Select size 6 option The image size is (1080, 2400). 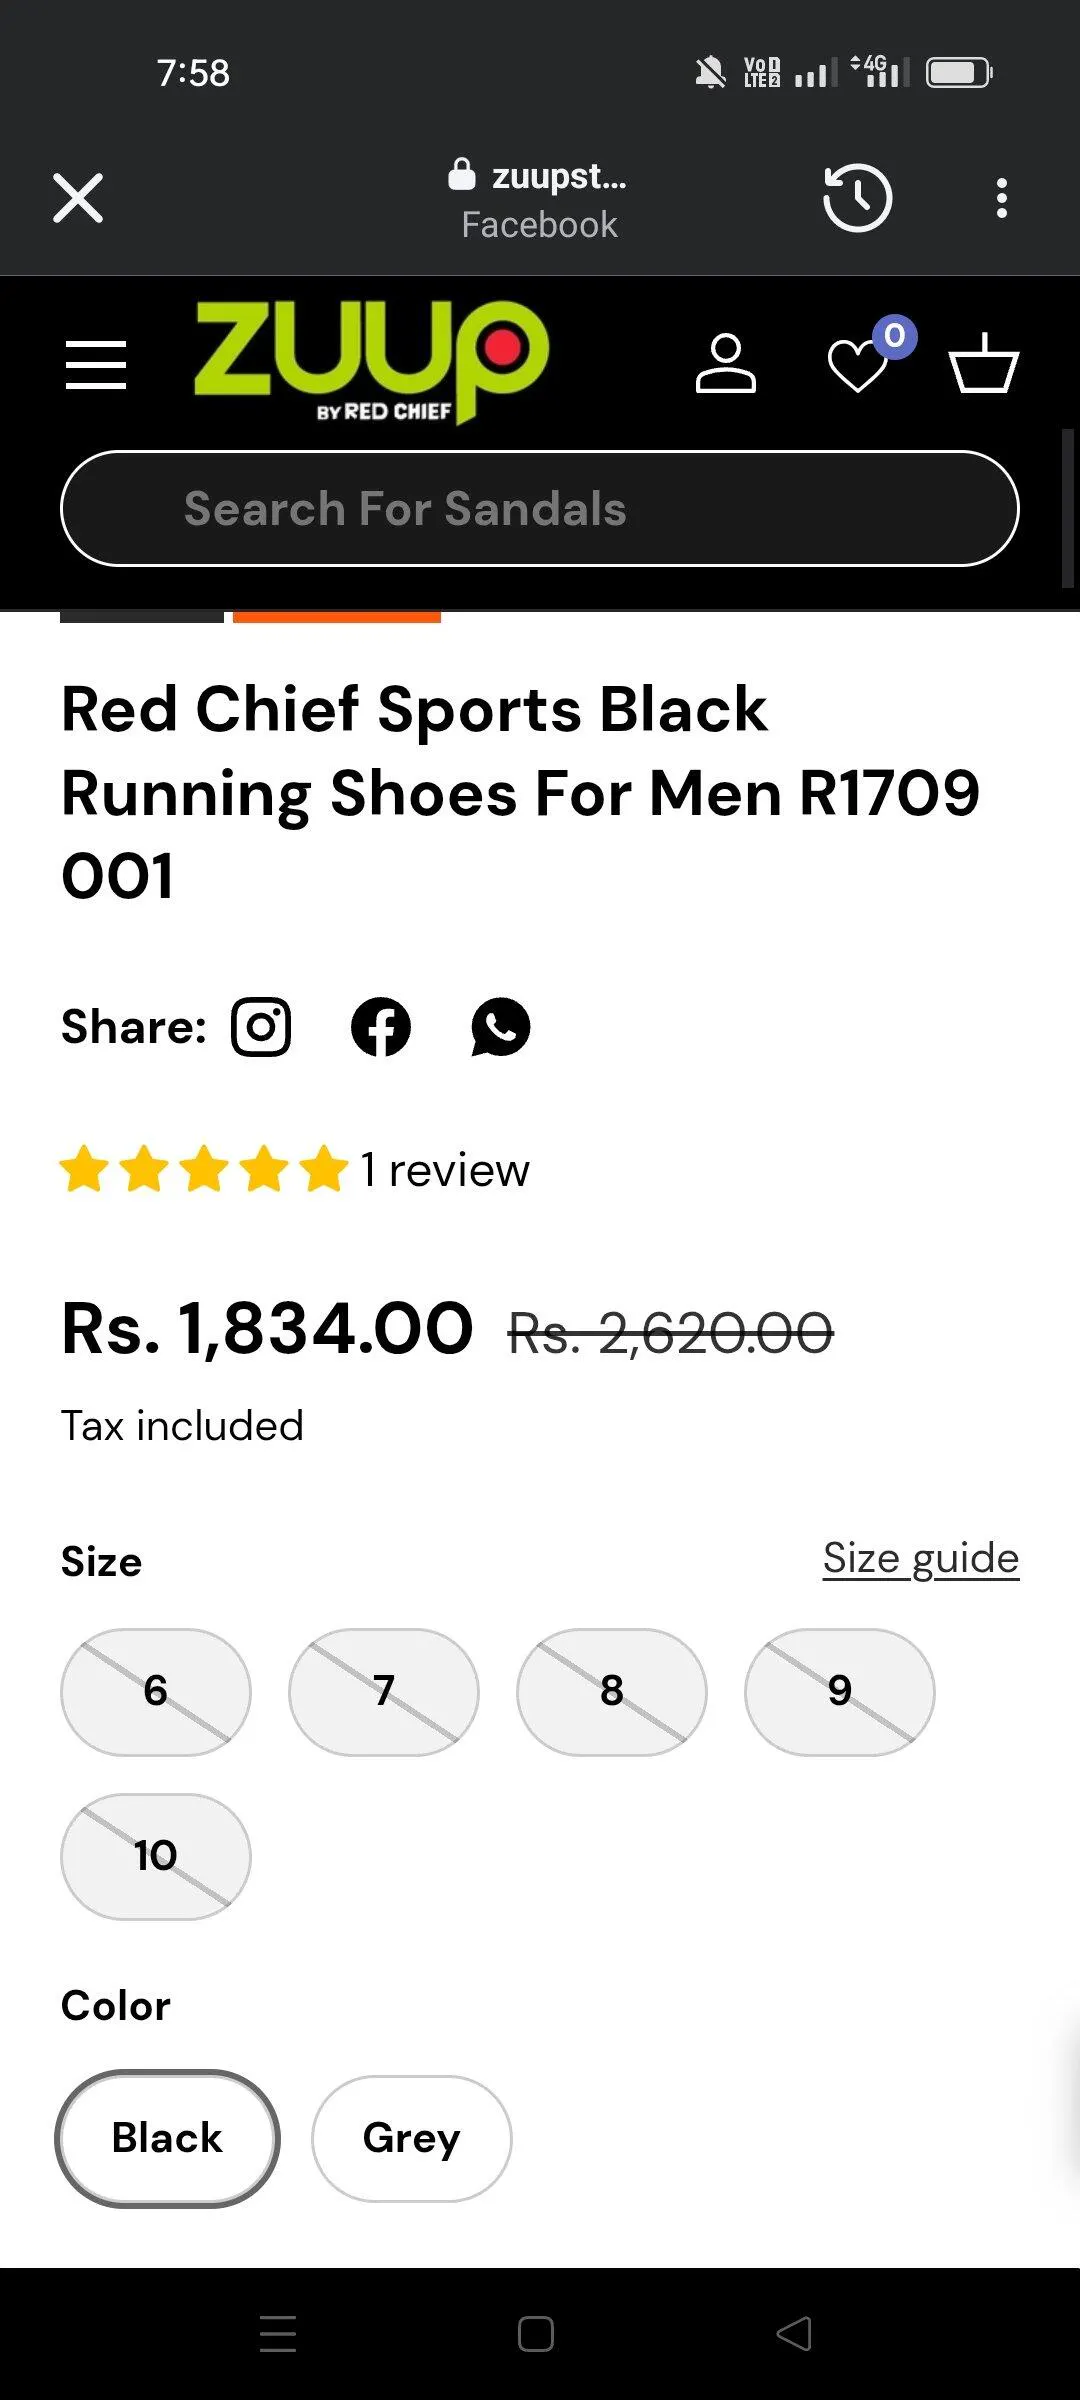click(156, 1692)
